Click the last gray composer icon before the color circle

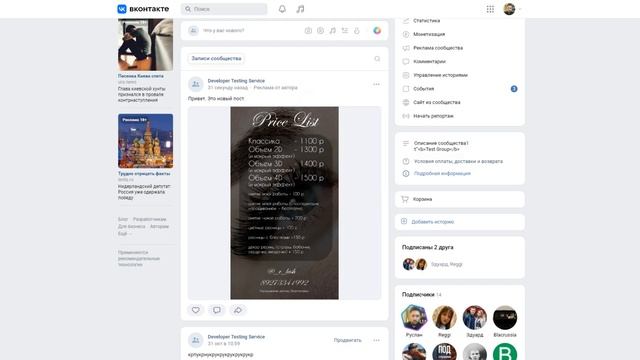click(357, 31)
